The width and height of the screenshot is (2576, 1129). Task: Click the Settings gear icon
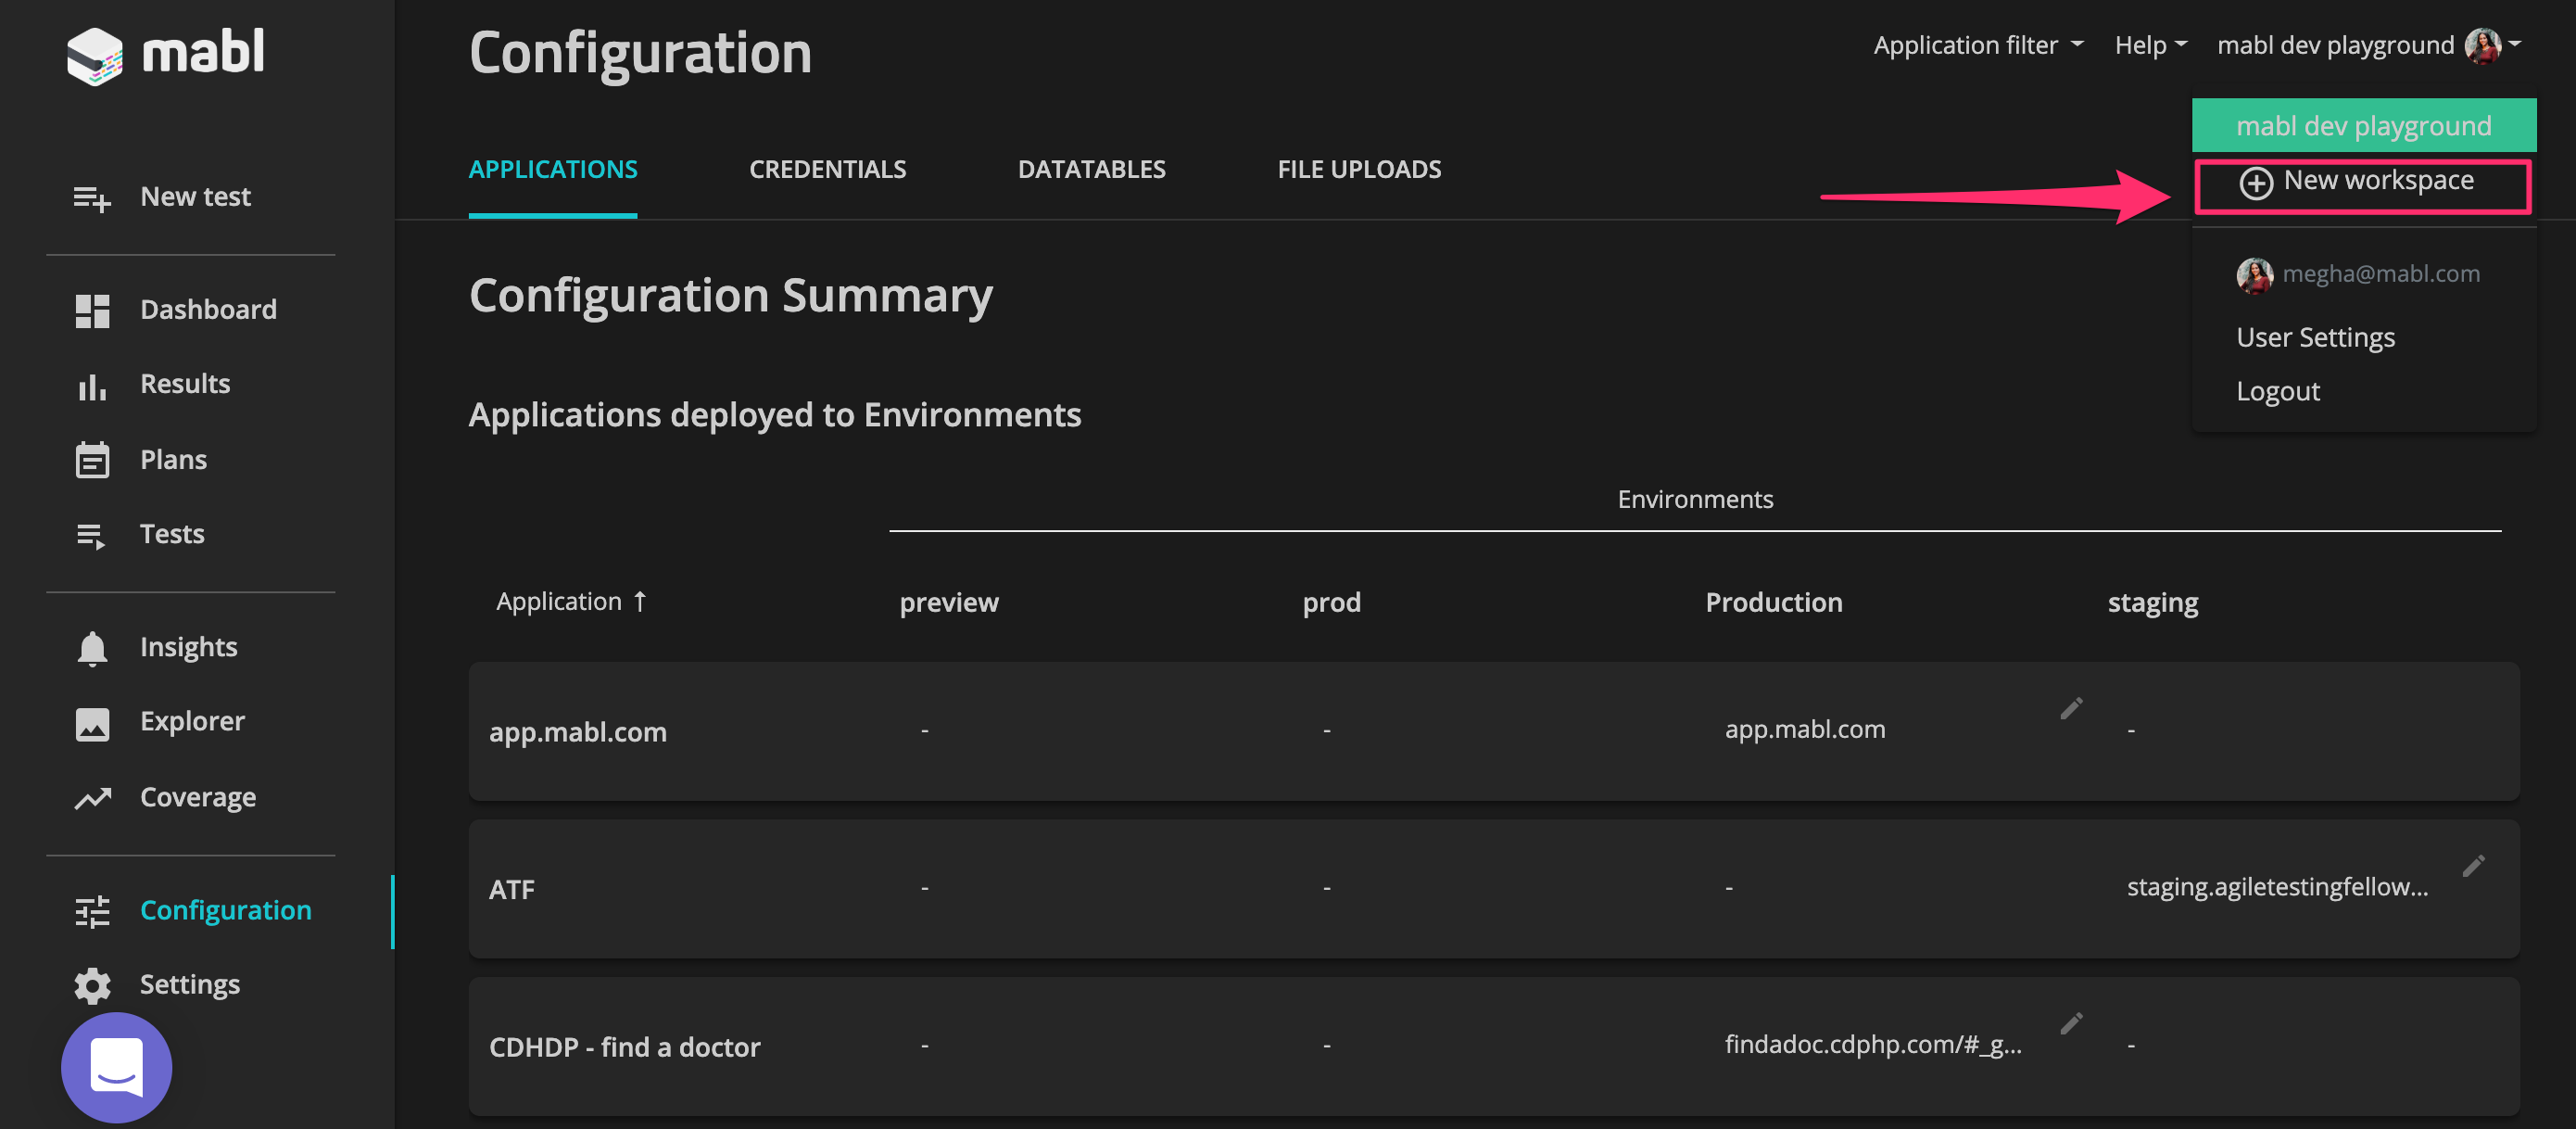[92, 986]
